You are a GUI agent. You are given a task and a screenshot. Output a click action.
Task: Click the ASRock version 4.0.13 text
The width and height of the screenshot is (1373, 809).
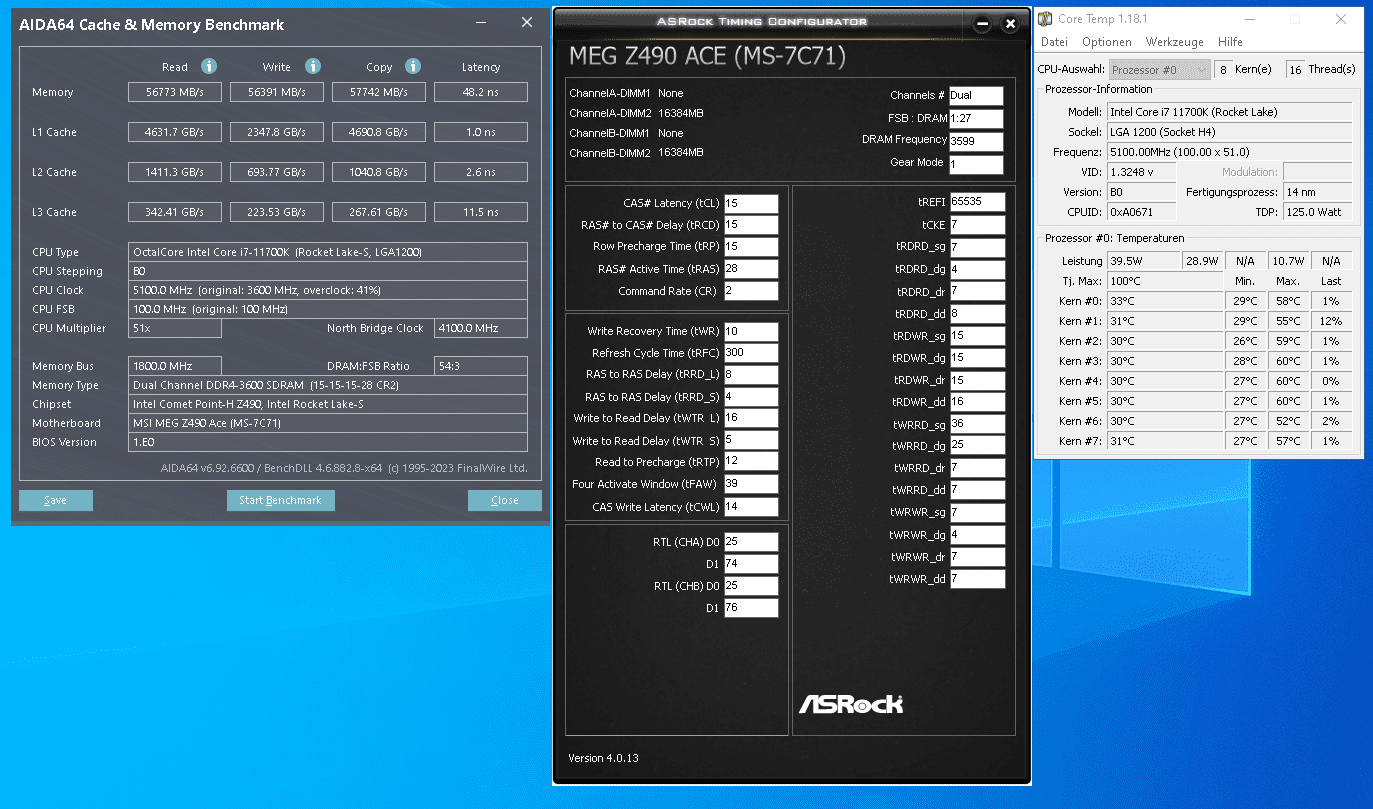(603, 758)
